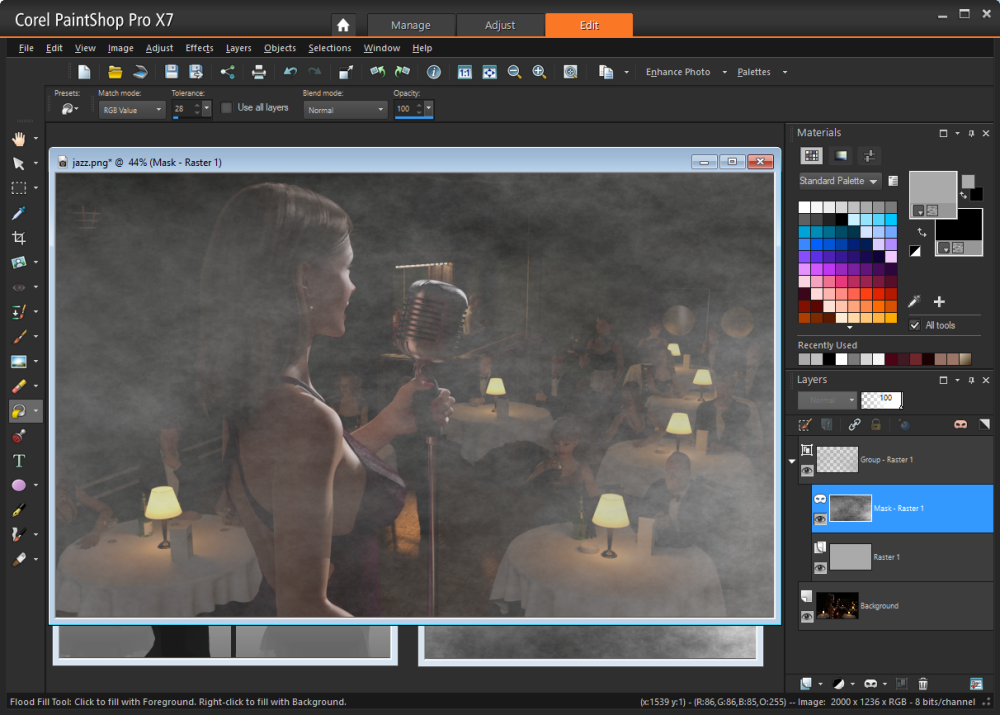This screenshot has height=715, width=1000.
Task: Click the New image icon
Action: (84, 72)
